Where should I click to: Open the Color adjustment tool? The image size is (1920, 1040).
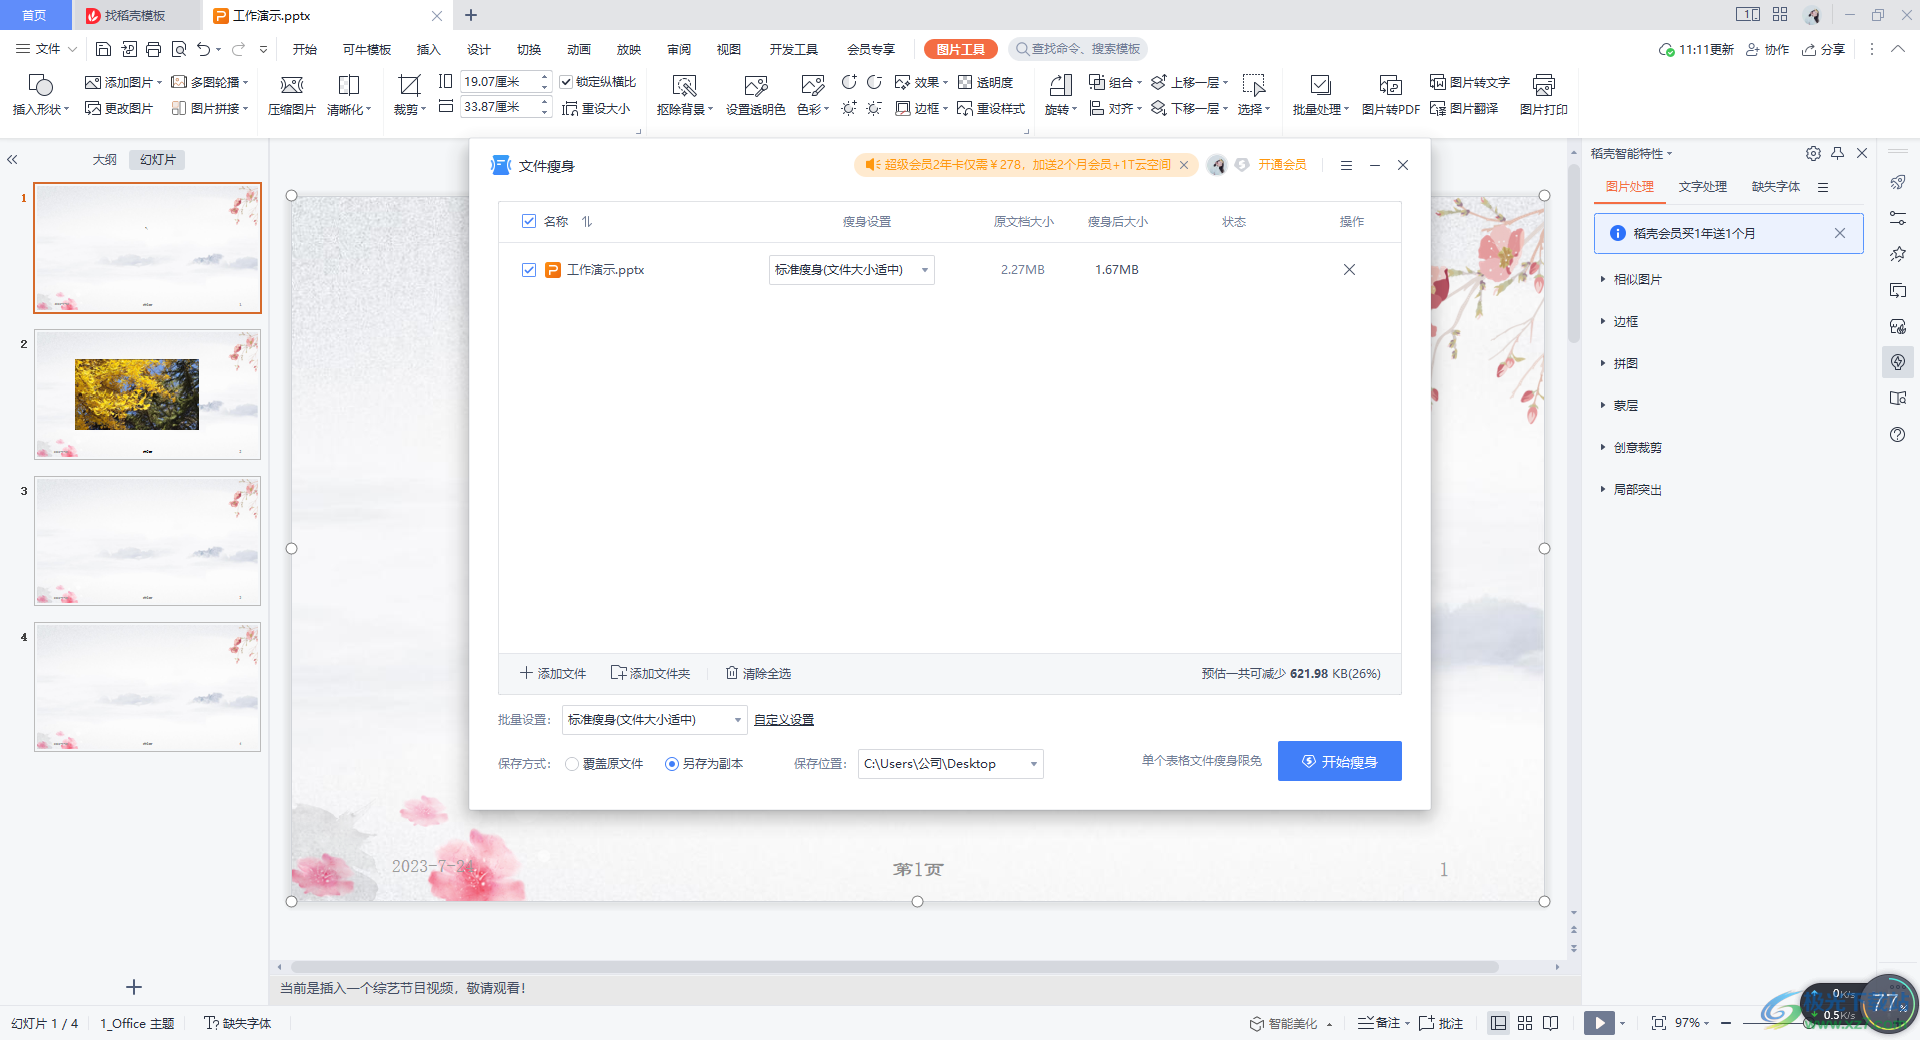[x=813, y=95]
